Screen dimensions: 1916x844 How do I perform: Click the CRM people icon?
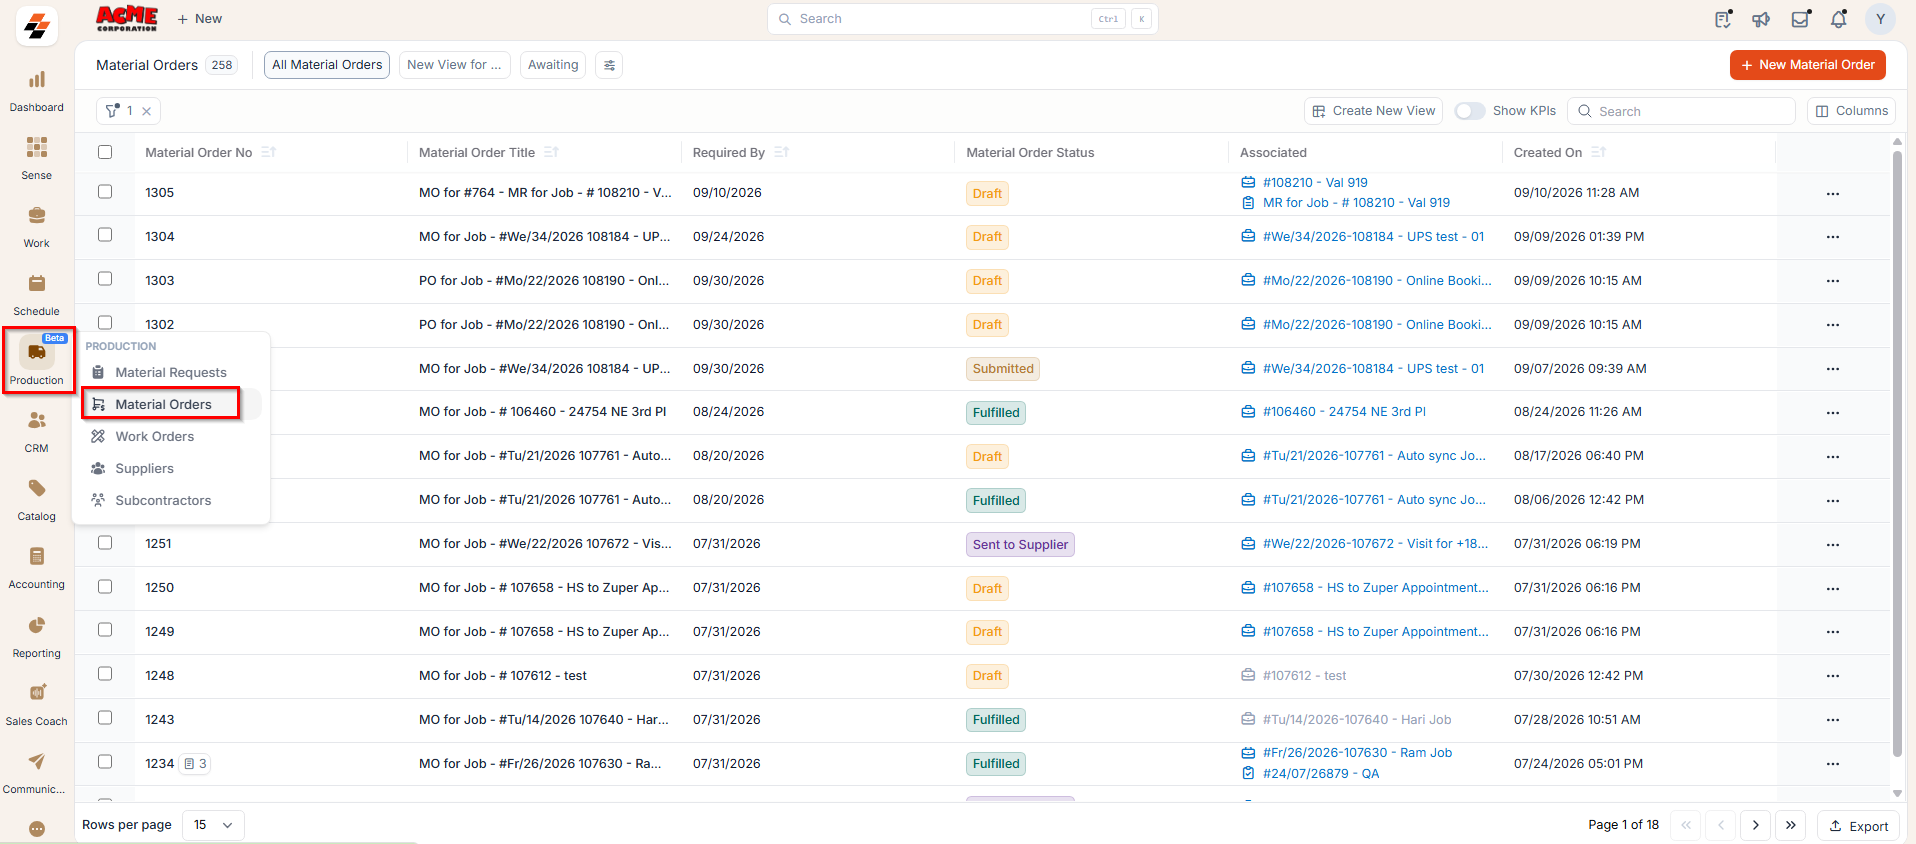click(x=37, y=421)
